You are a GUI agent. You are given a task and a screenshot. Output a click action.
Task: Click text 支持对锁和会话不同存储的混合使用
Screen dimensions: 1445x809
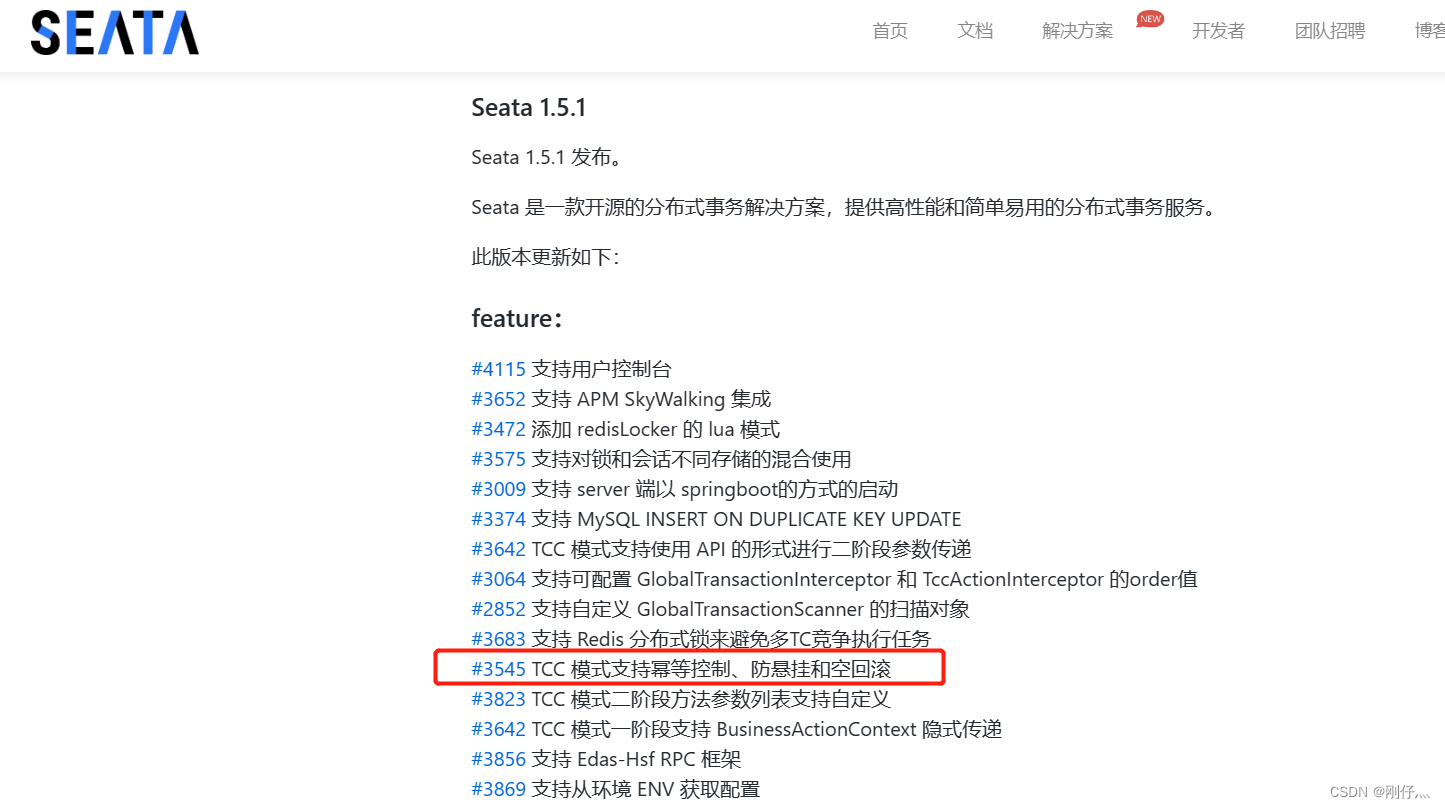point(691,459)
